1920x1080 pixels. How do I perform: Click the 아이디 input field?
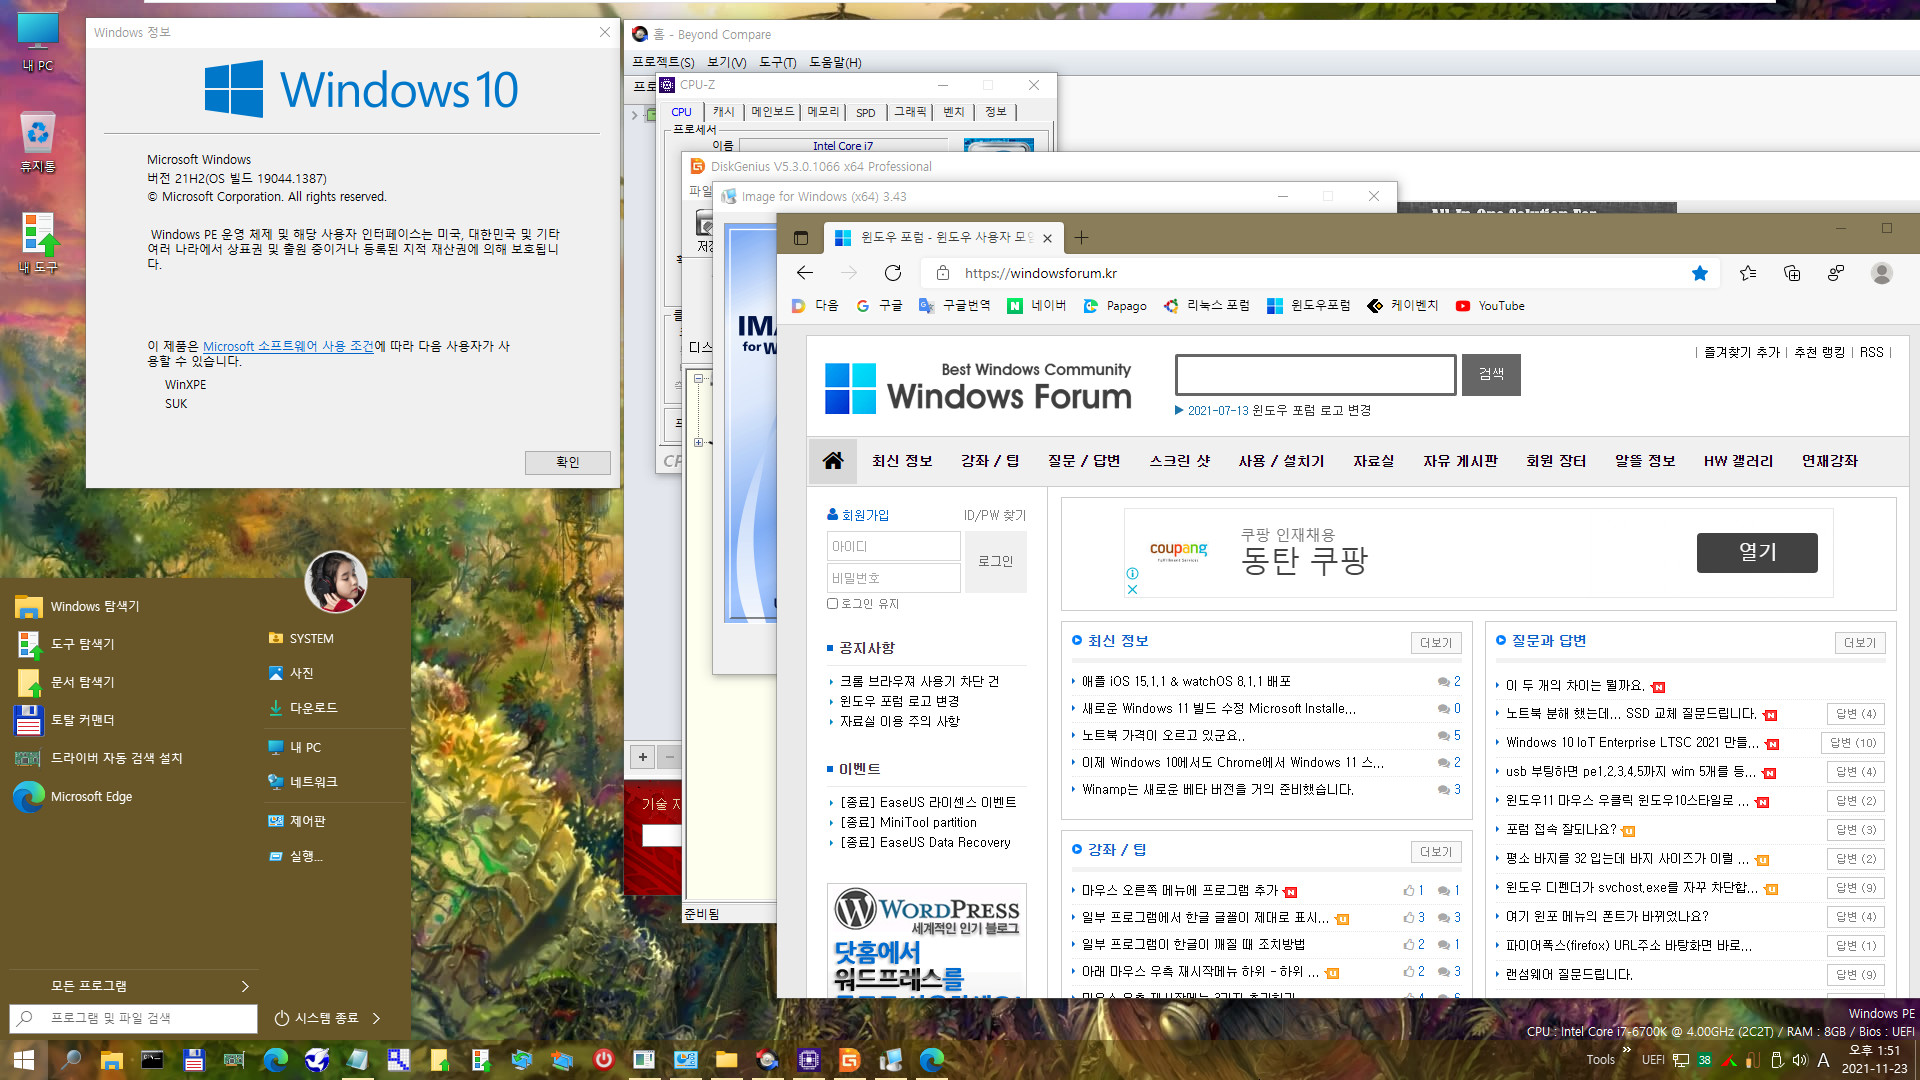pos(893,546)
